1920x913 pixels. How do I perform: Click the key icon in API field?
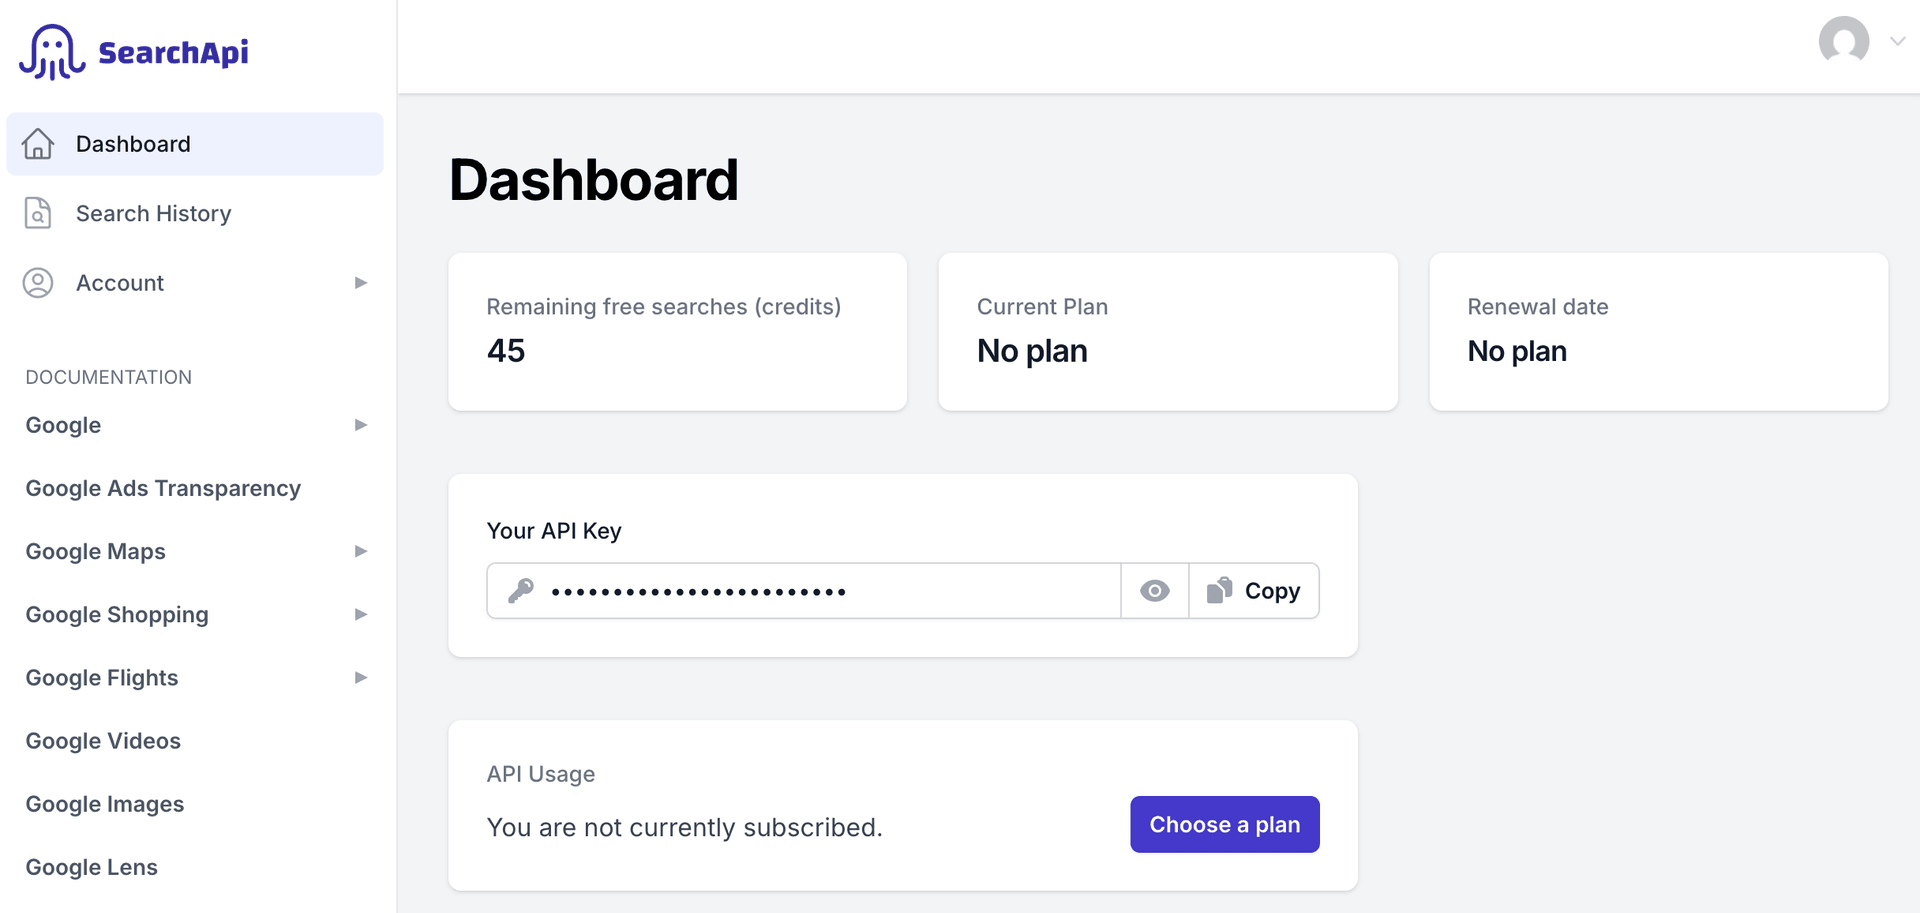click(x=521, y=591)
